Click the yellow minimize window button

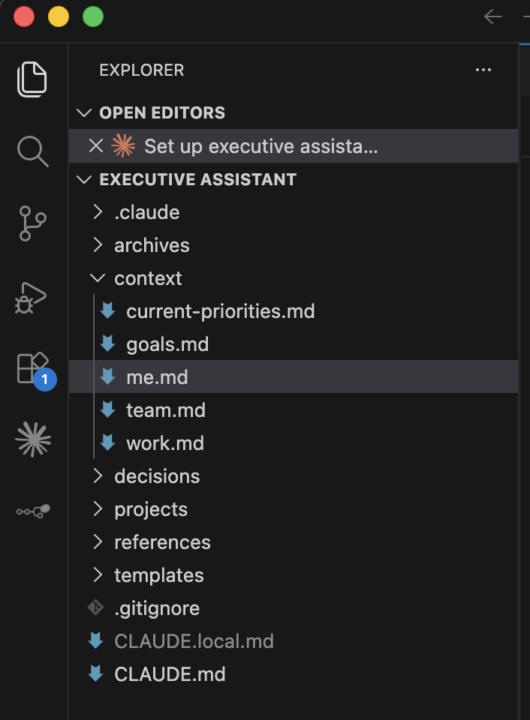coord(58,17)
